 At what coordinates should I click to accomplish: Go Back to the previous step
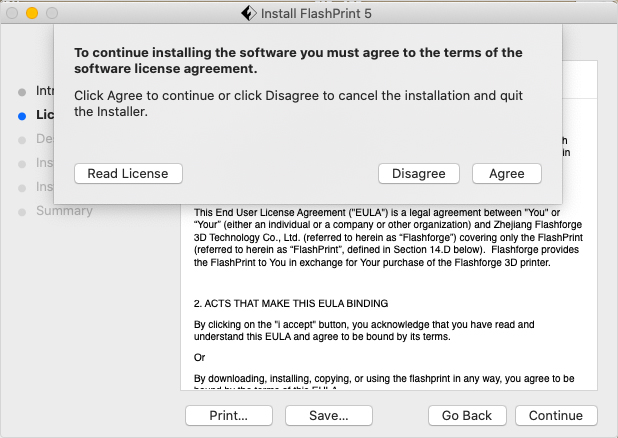coord(467,415)
